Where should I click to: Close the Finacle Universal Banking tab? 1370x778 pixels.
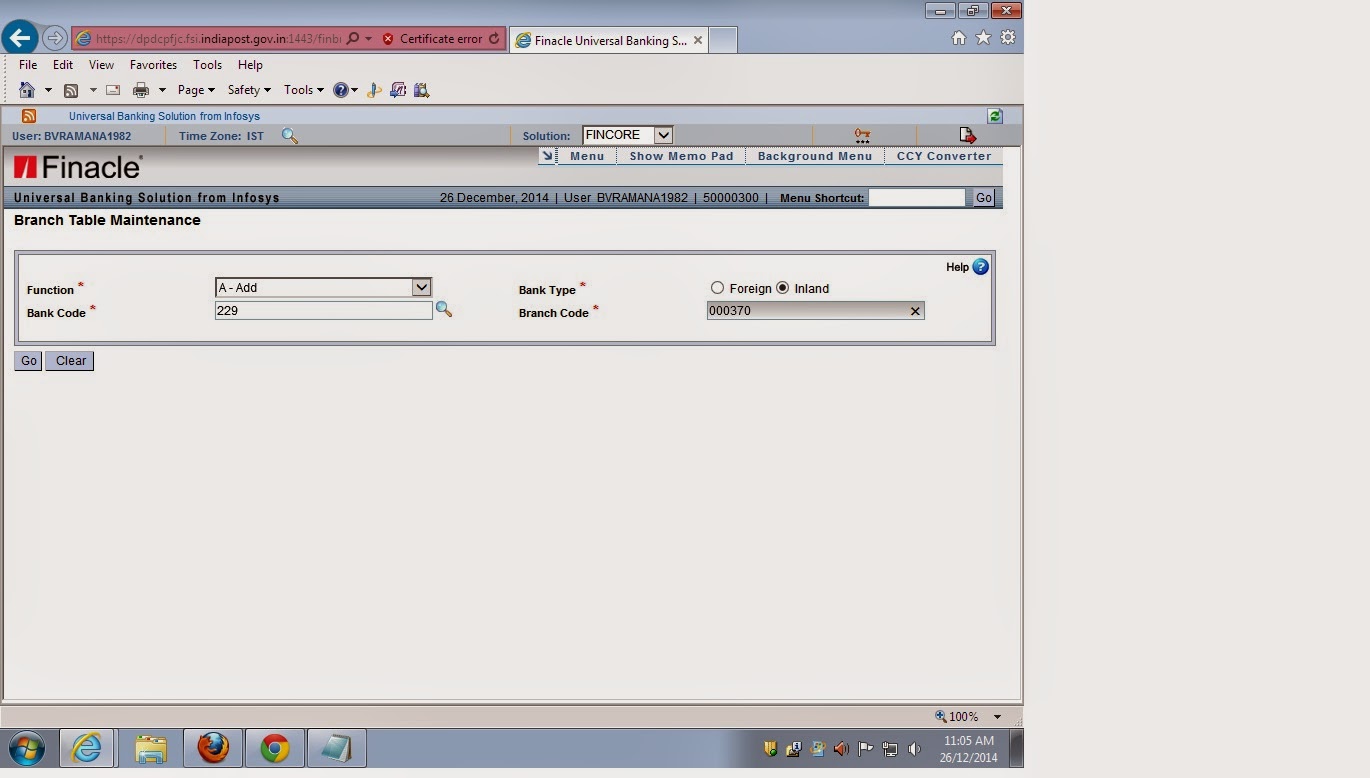point(698,40)
